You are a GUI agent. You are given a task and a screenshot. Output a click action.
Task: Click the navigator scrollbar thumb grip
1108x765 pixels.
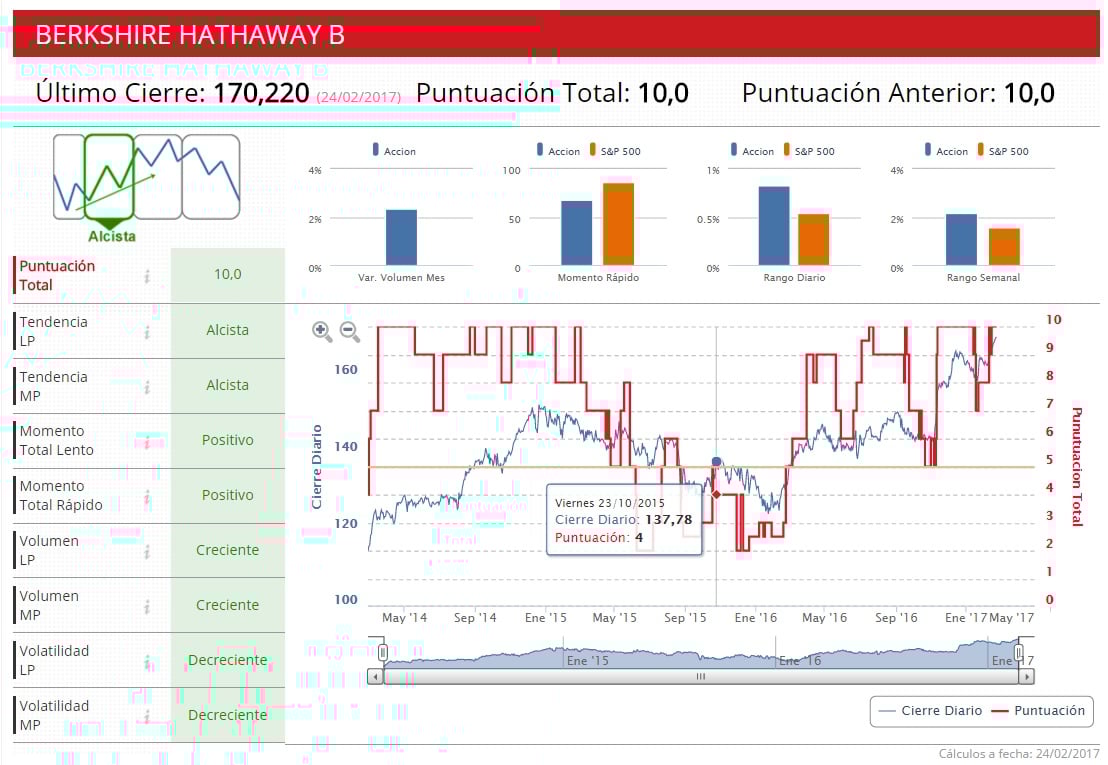coord(700,677)
